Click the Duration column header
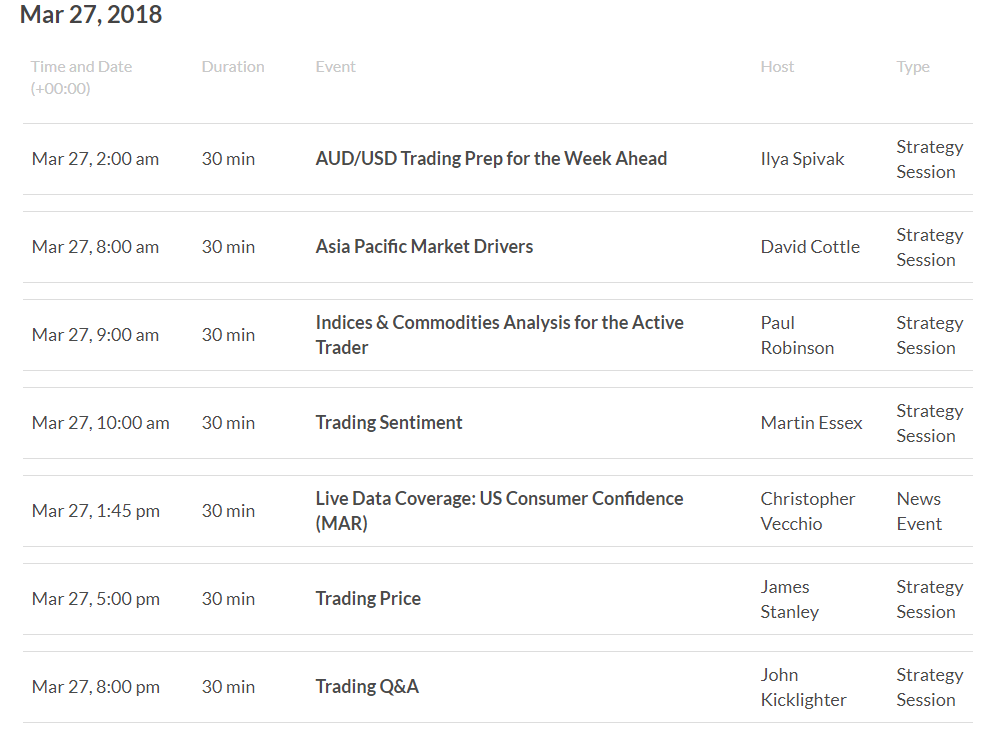 click(x=233, y=67)
